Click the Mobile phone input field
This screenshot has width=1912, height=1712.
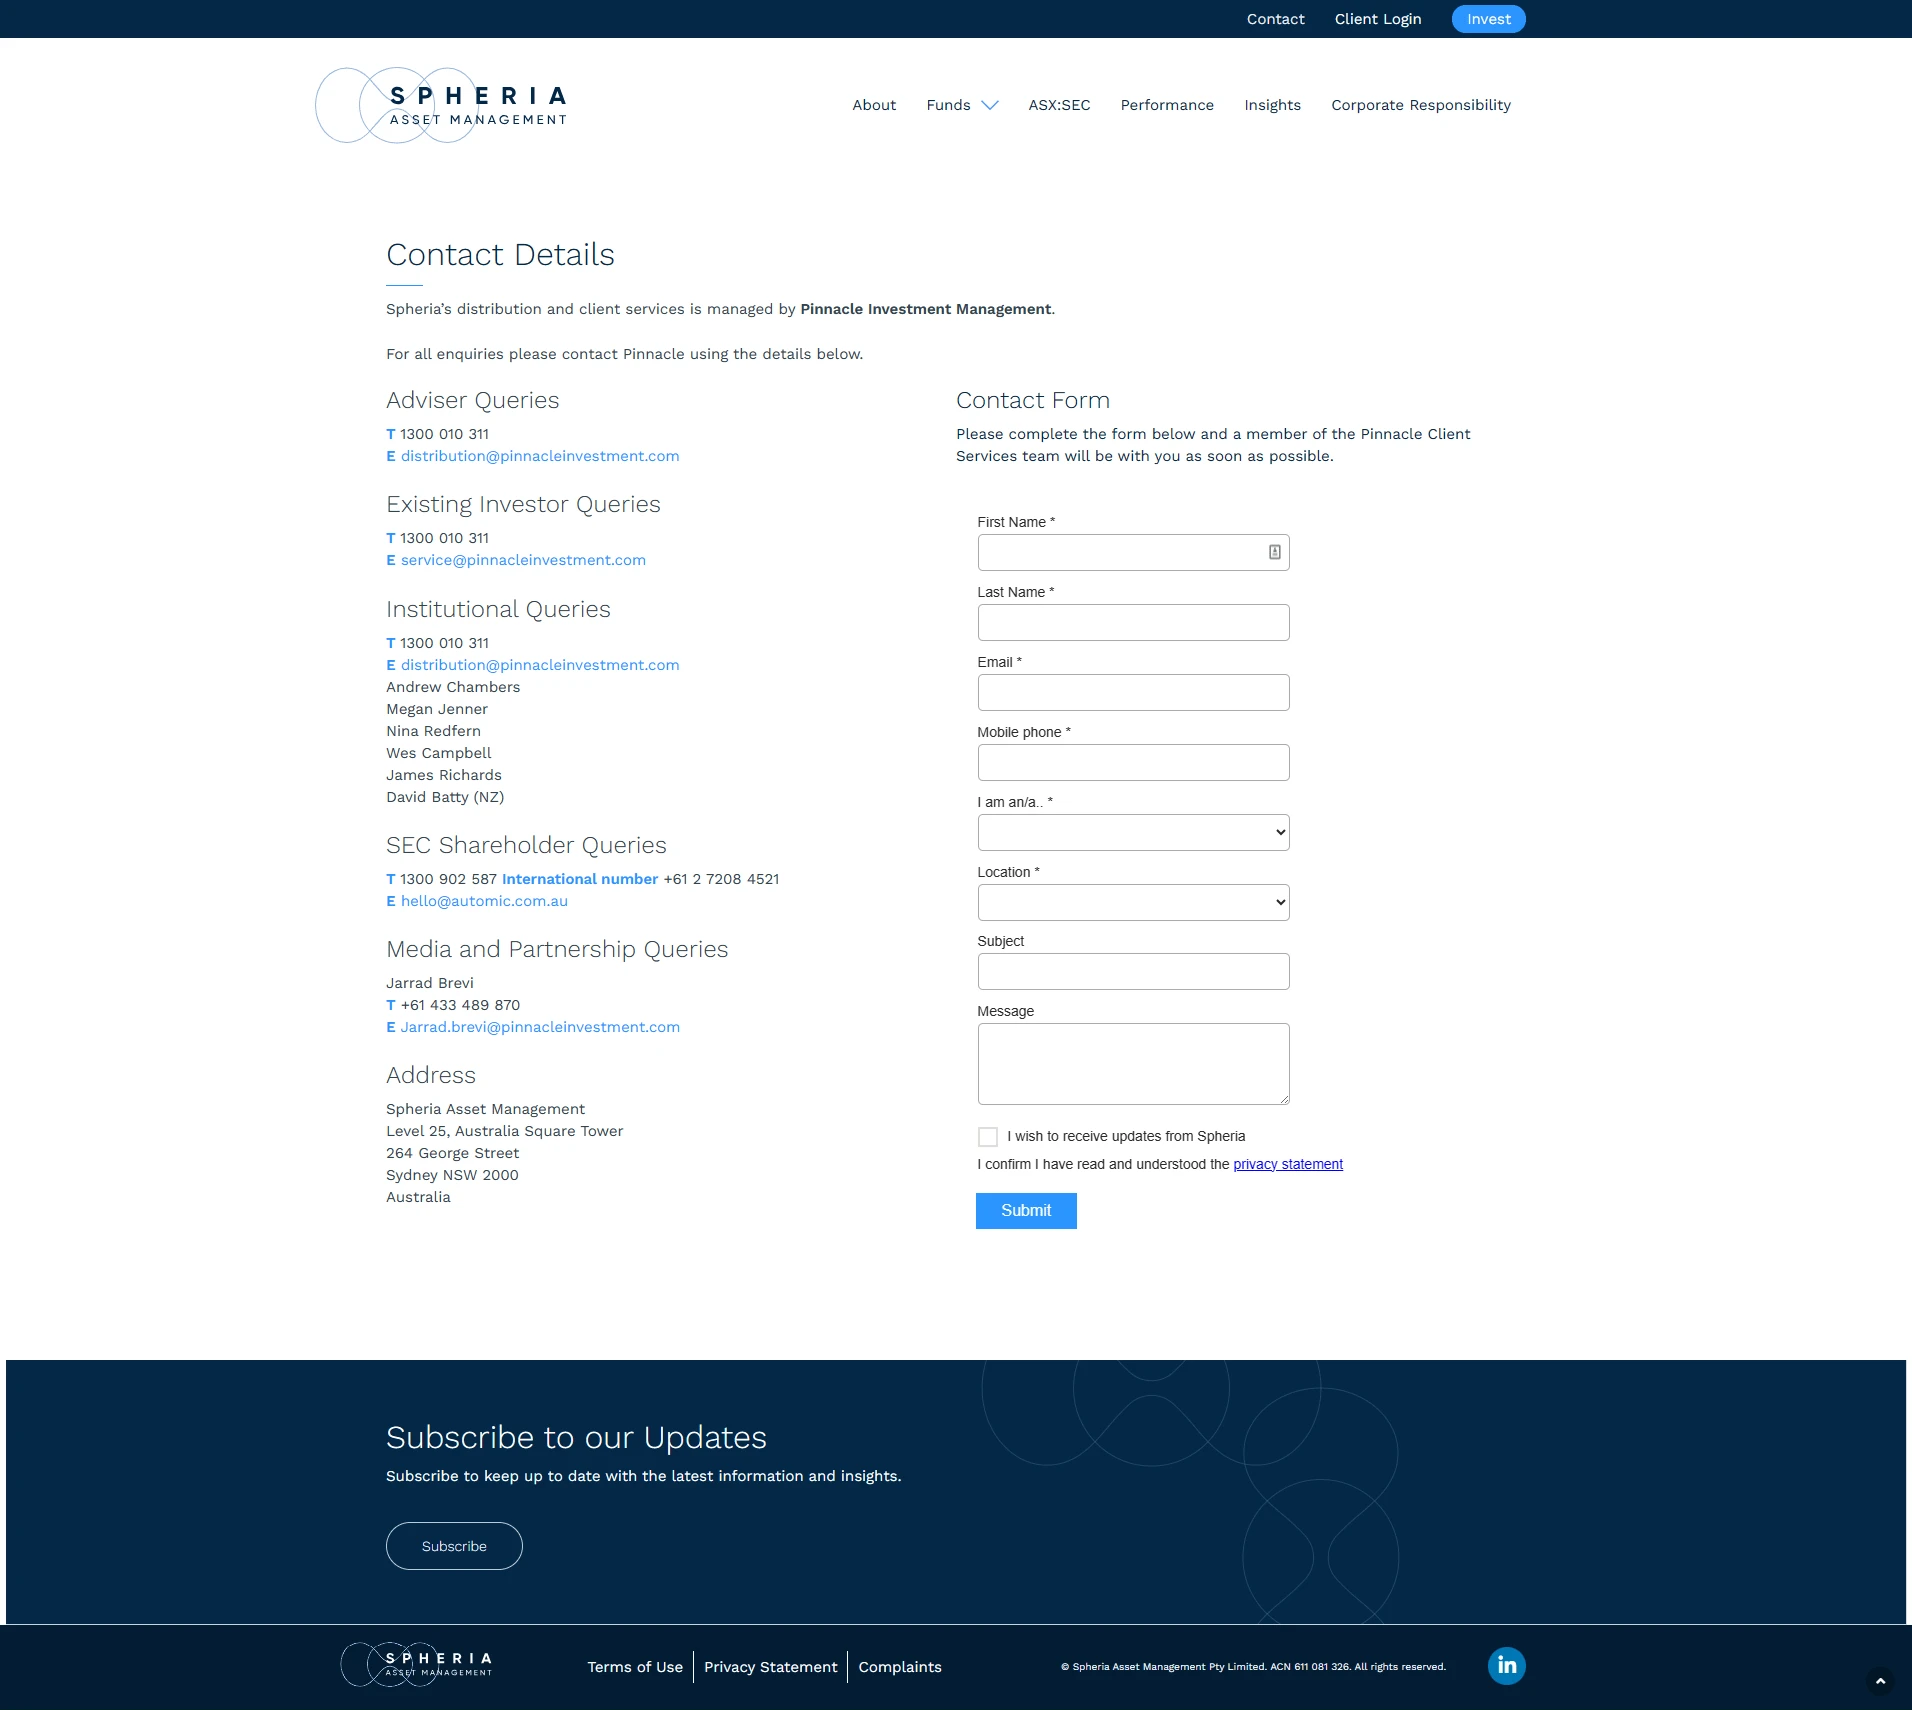pos(1133,763)
